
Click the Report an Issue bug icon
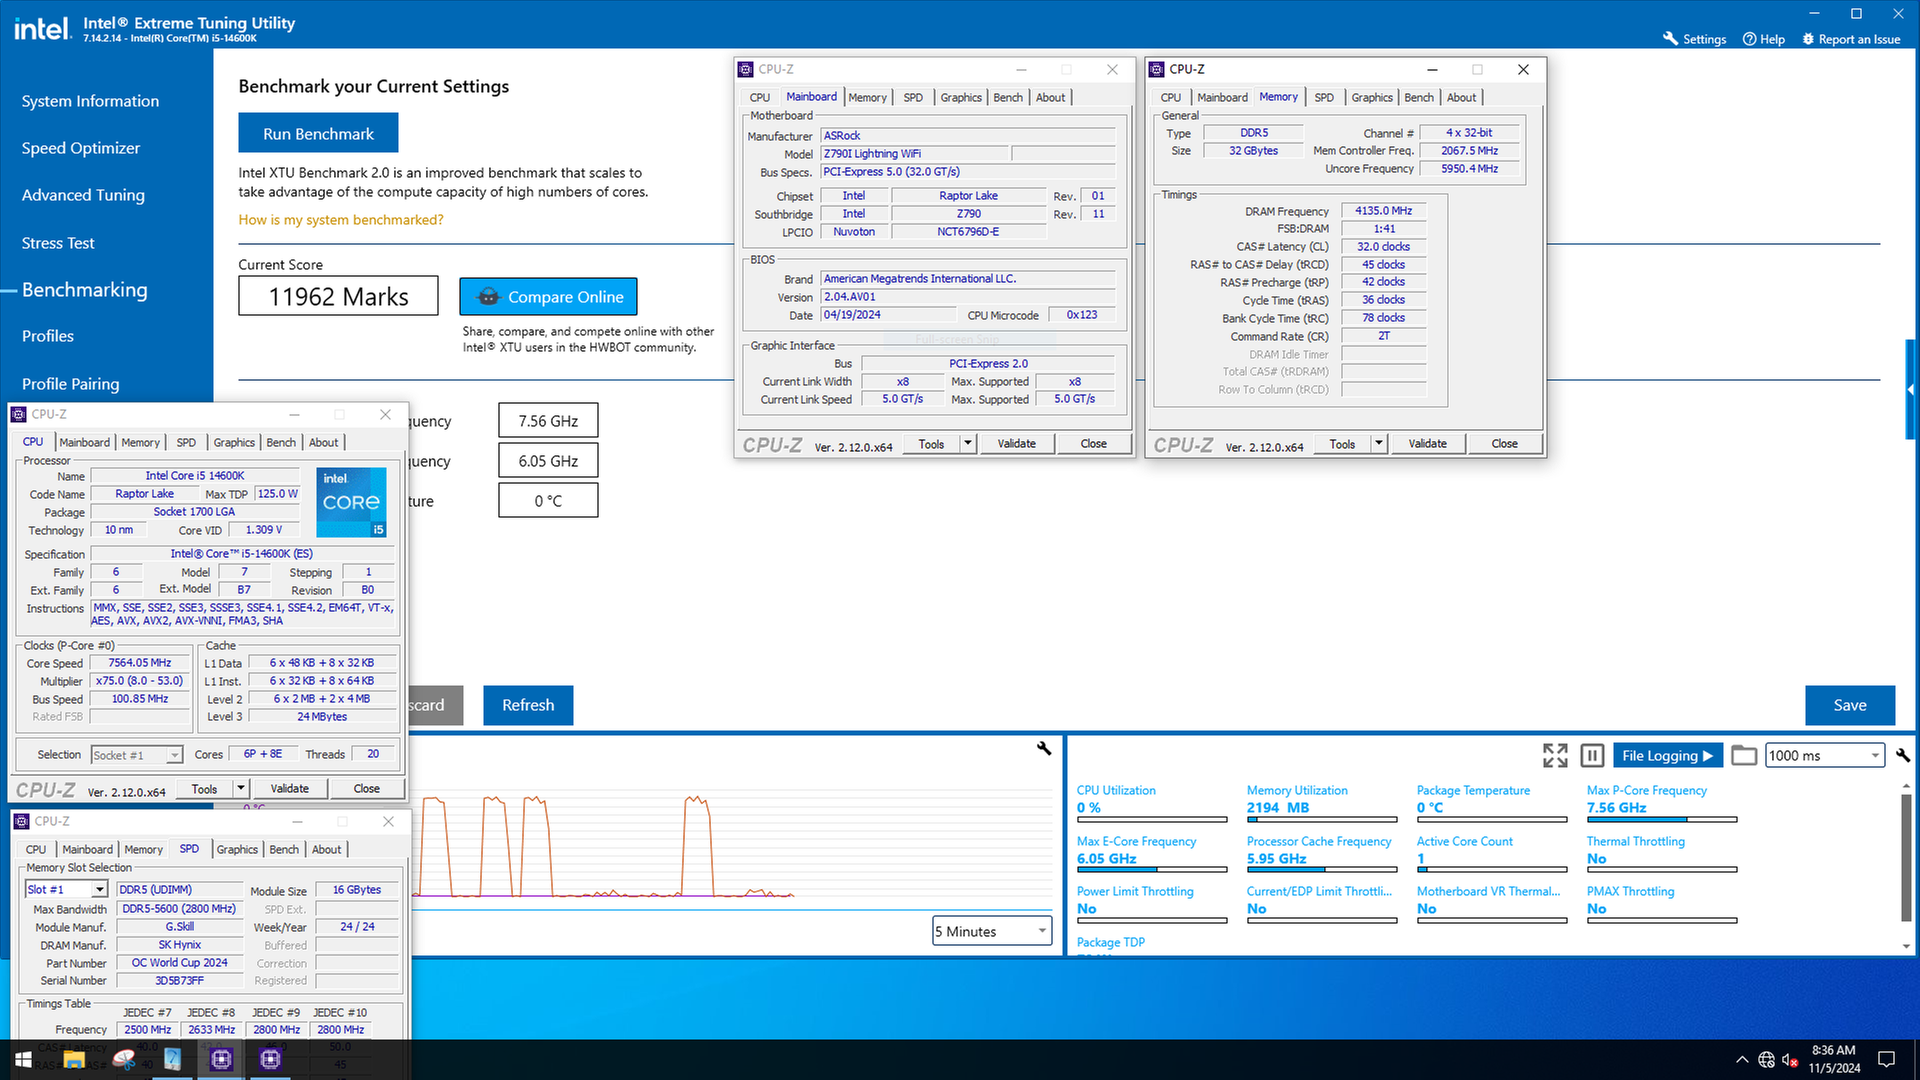point(1808,39)
